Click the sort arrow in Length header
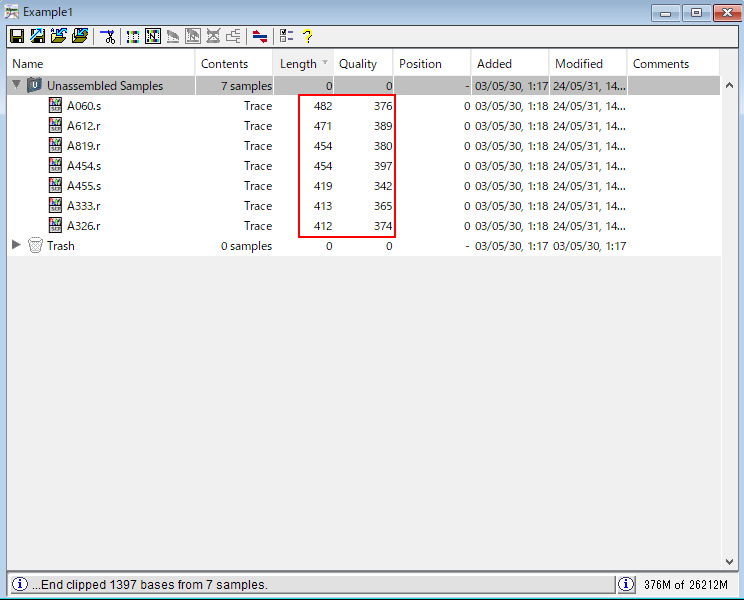 [325, 62]
